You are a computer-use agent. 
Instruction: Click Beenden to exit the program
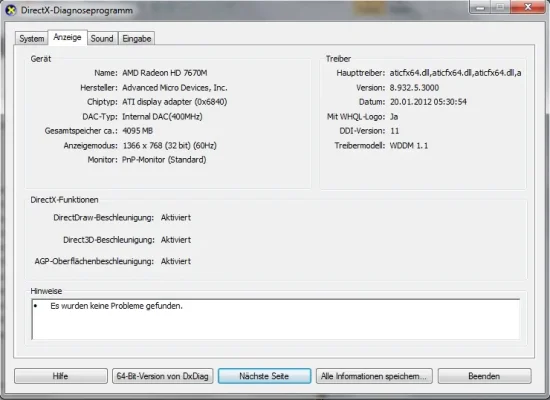[484, 376]
